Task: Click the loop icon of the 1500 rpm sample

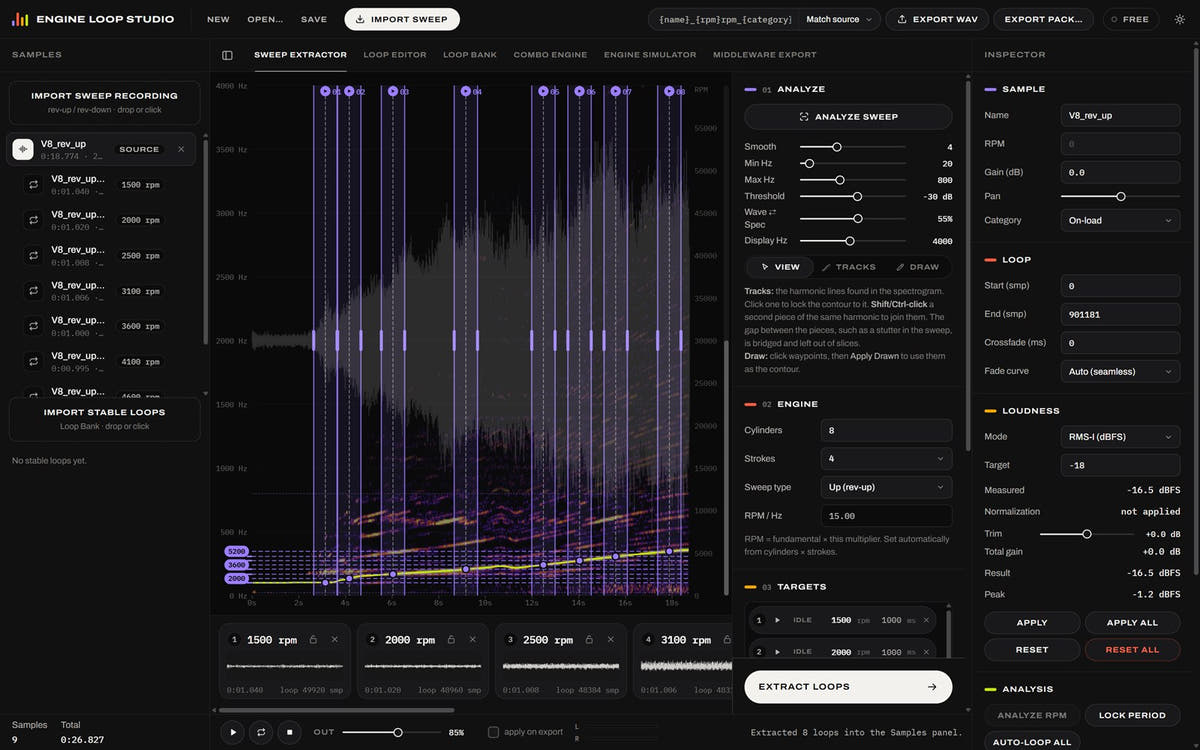Action: (33, 185)
